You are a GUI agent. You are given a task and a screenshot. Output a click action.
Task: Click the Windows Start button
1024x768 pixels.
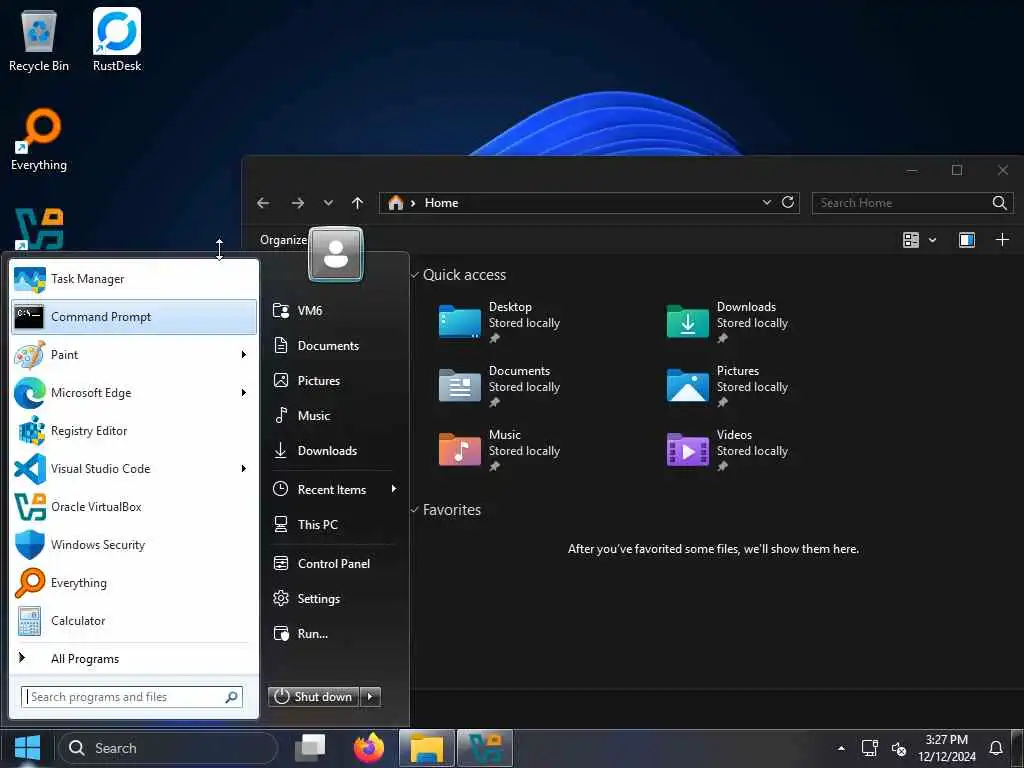(x=27, y=748)
